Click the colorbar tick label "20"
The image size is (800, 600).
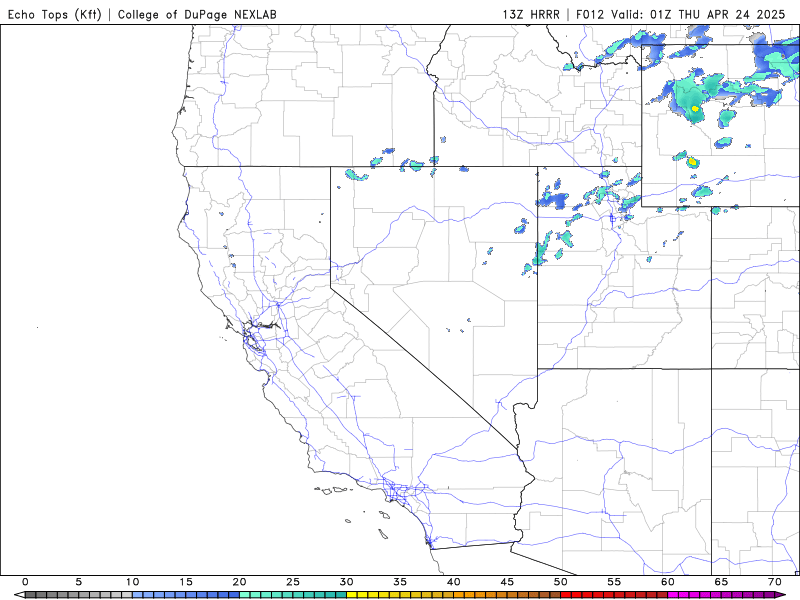point(239,582)
